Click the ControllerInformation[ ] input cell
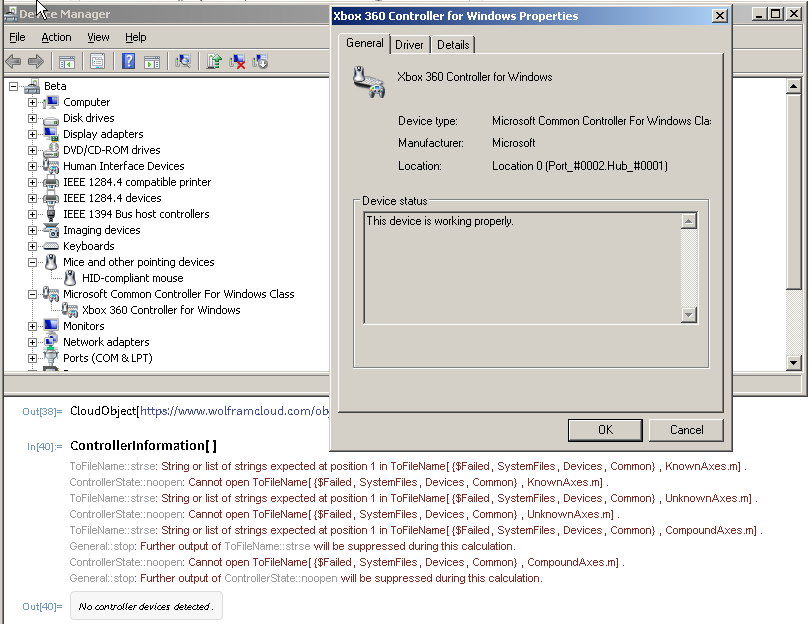The width and height of the screenshot is (812, 624). coord(143,446)
